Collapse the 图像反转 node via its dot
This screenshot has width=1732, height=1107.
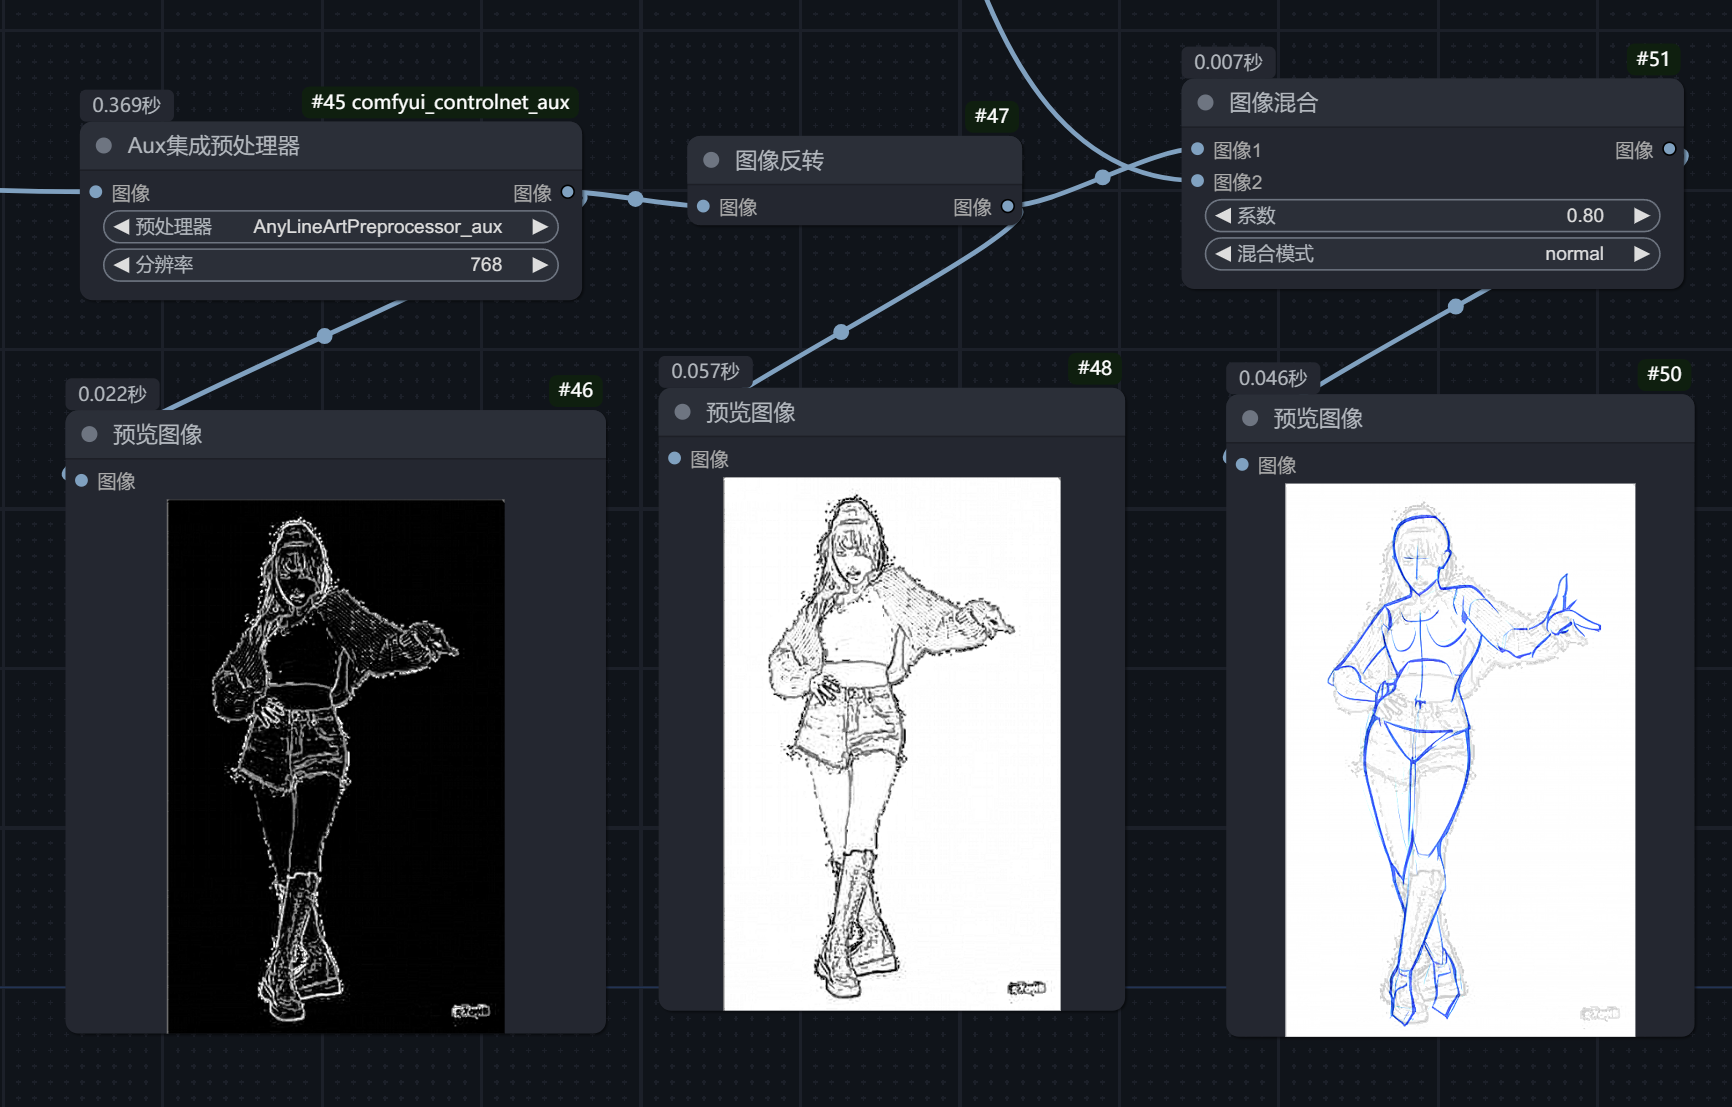711,160
